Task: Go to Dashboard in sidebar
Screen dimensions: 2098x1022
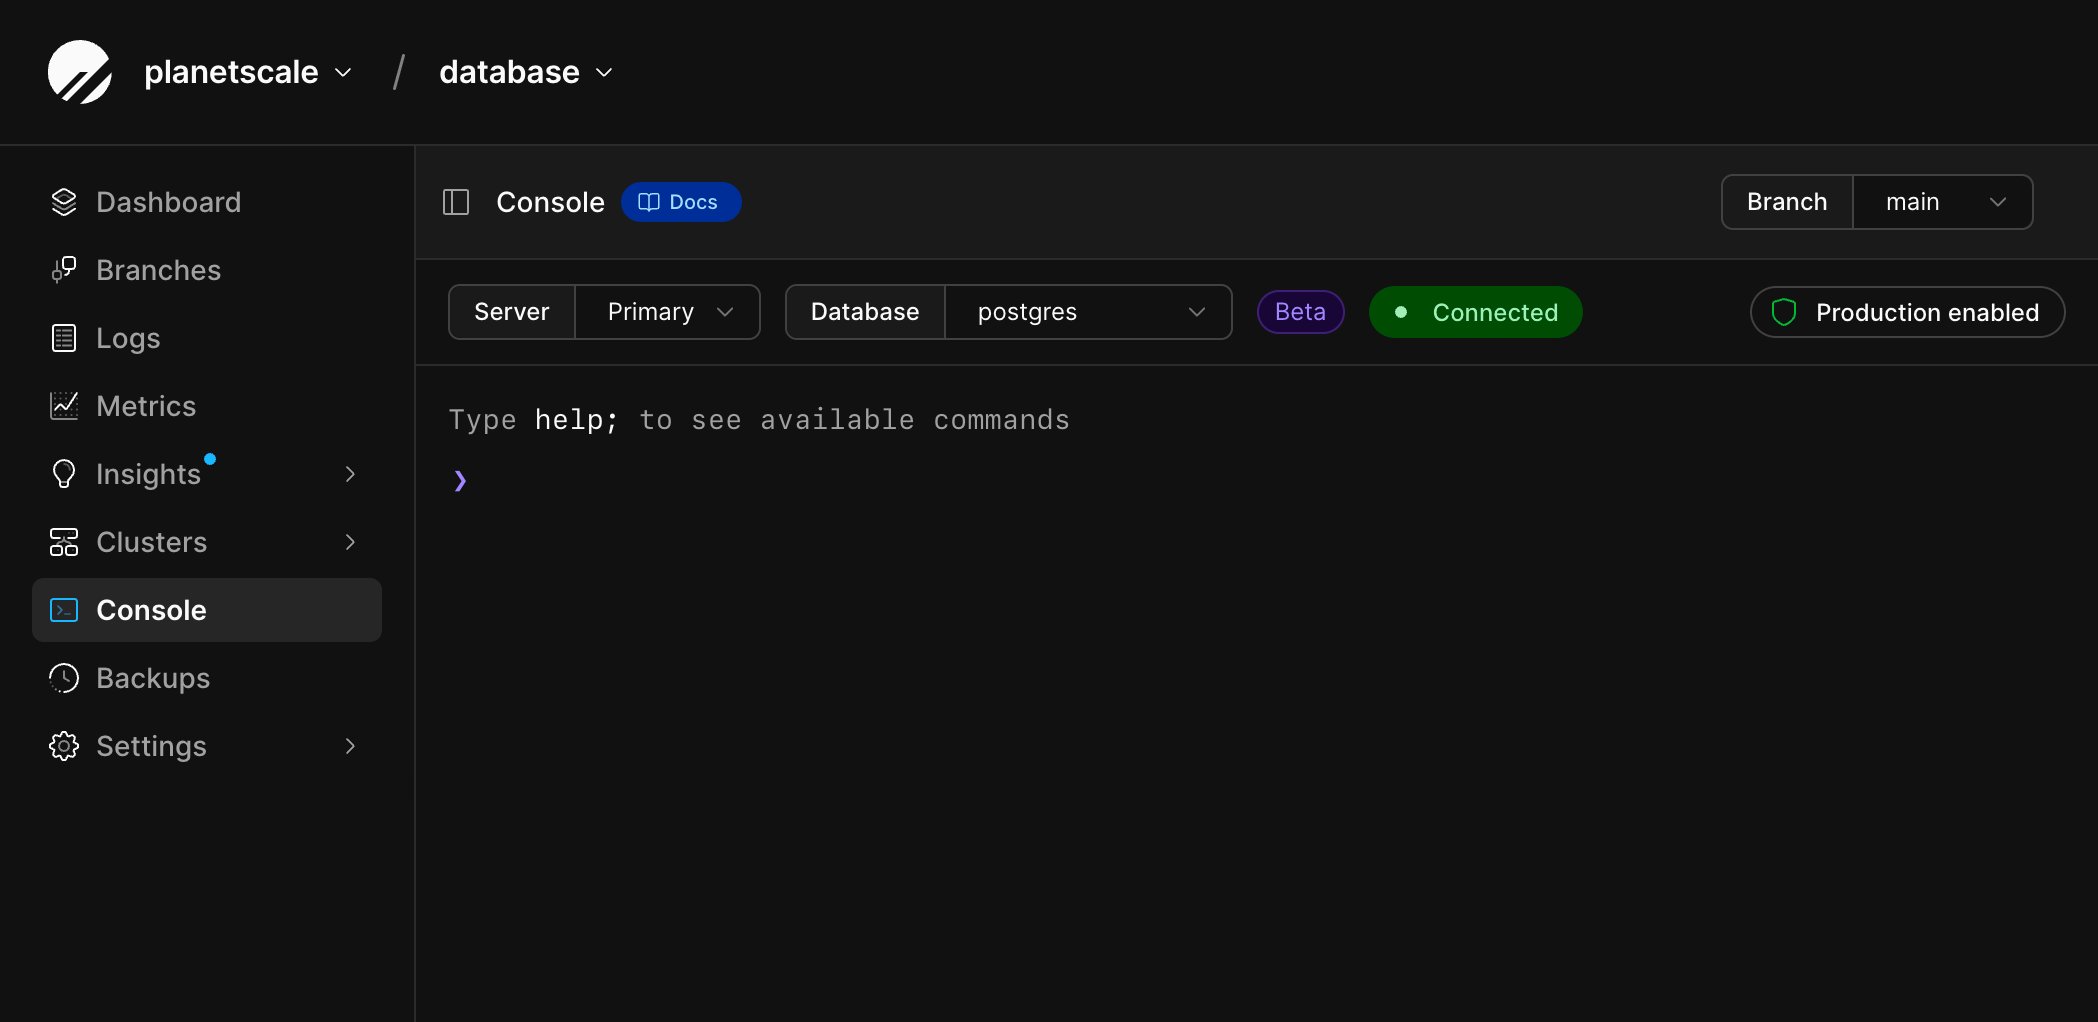Action: coord(207,202)
